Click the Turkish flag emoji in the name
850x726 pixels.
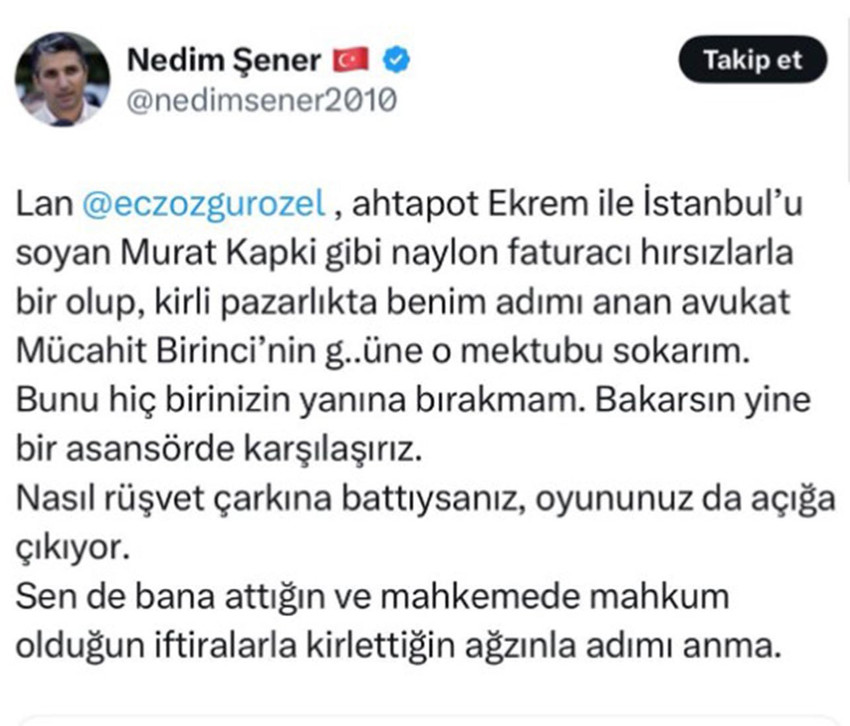352,58
